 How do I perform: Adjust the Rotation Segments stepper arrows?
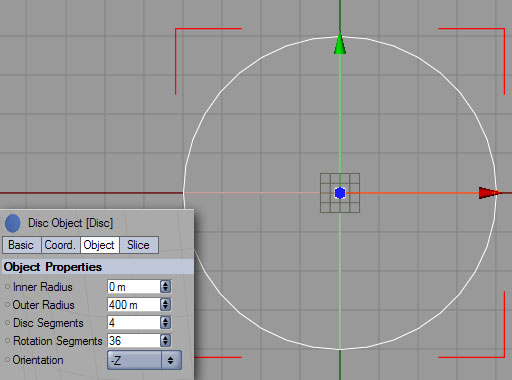point(166,341)
